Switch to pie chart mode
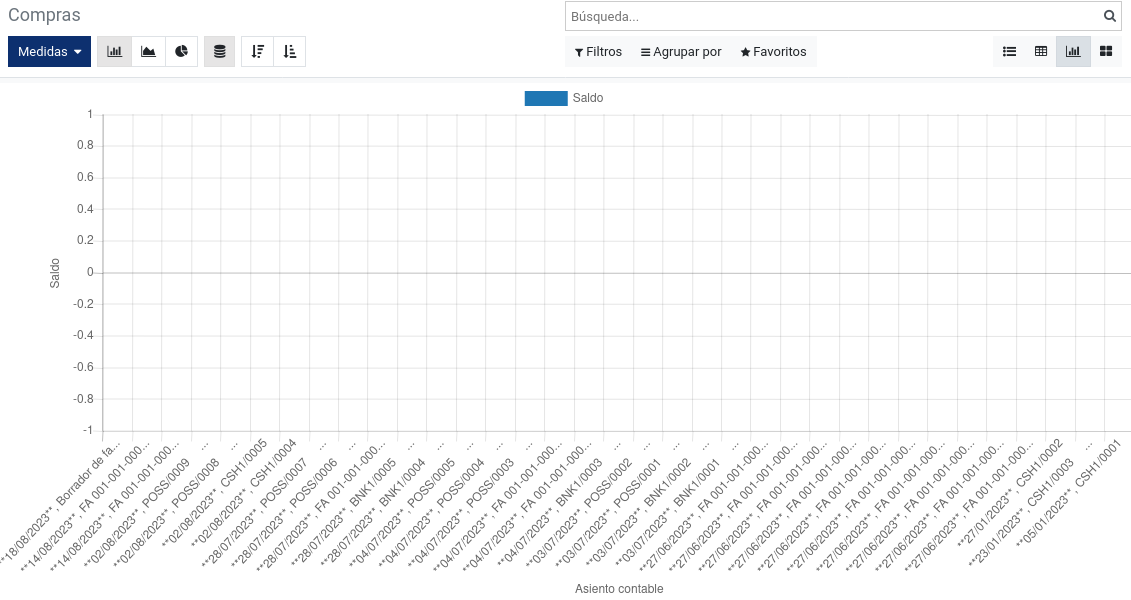 (x=182, y=51)
